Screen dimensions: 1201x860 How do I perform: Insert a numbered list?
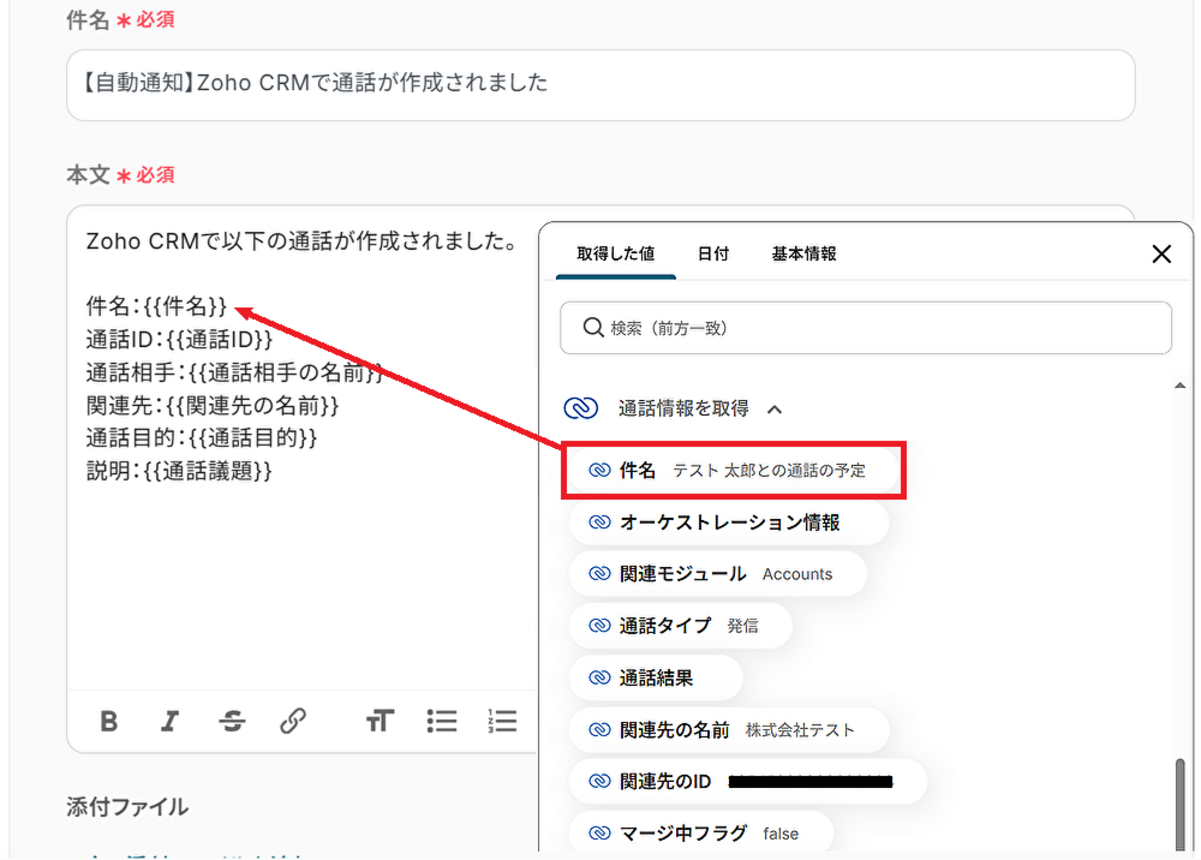pos(502,721)
